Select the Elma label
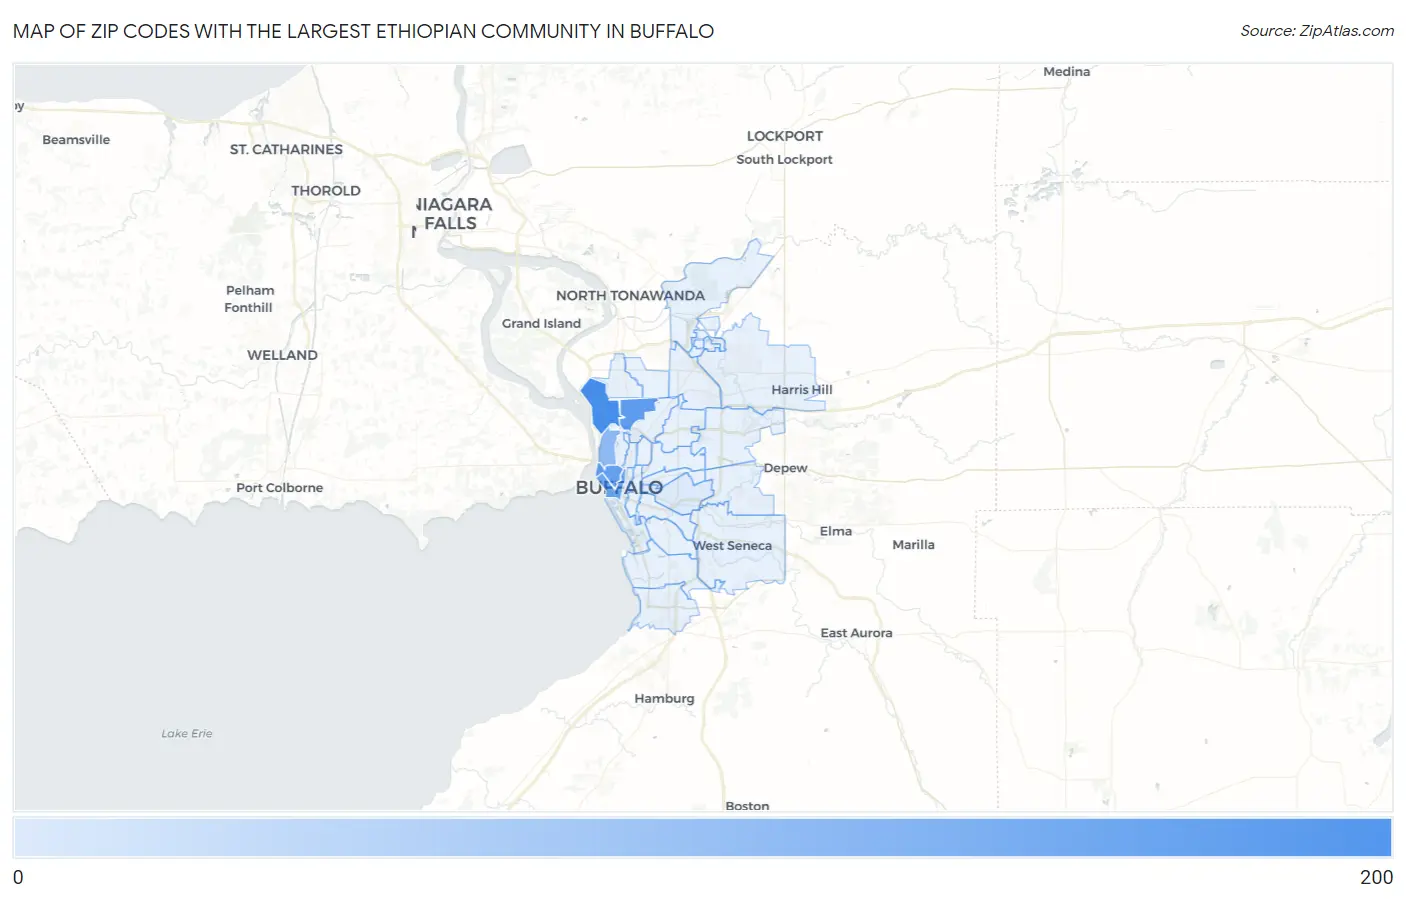 pos(836,531)
